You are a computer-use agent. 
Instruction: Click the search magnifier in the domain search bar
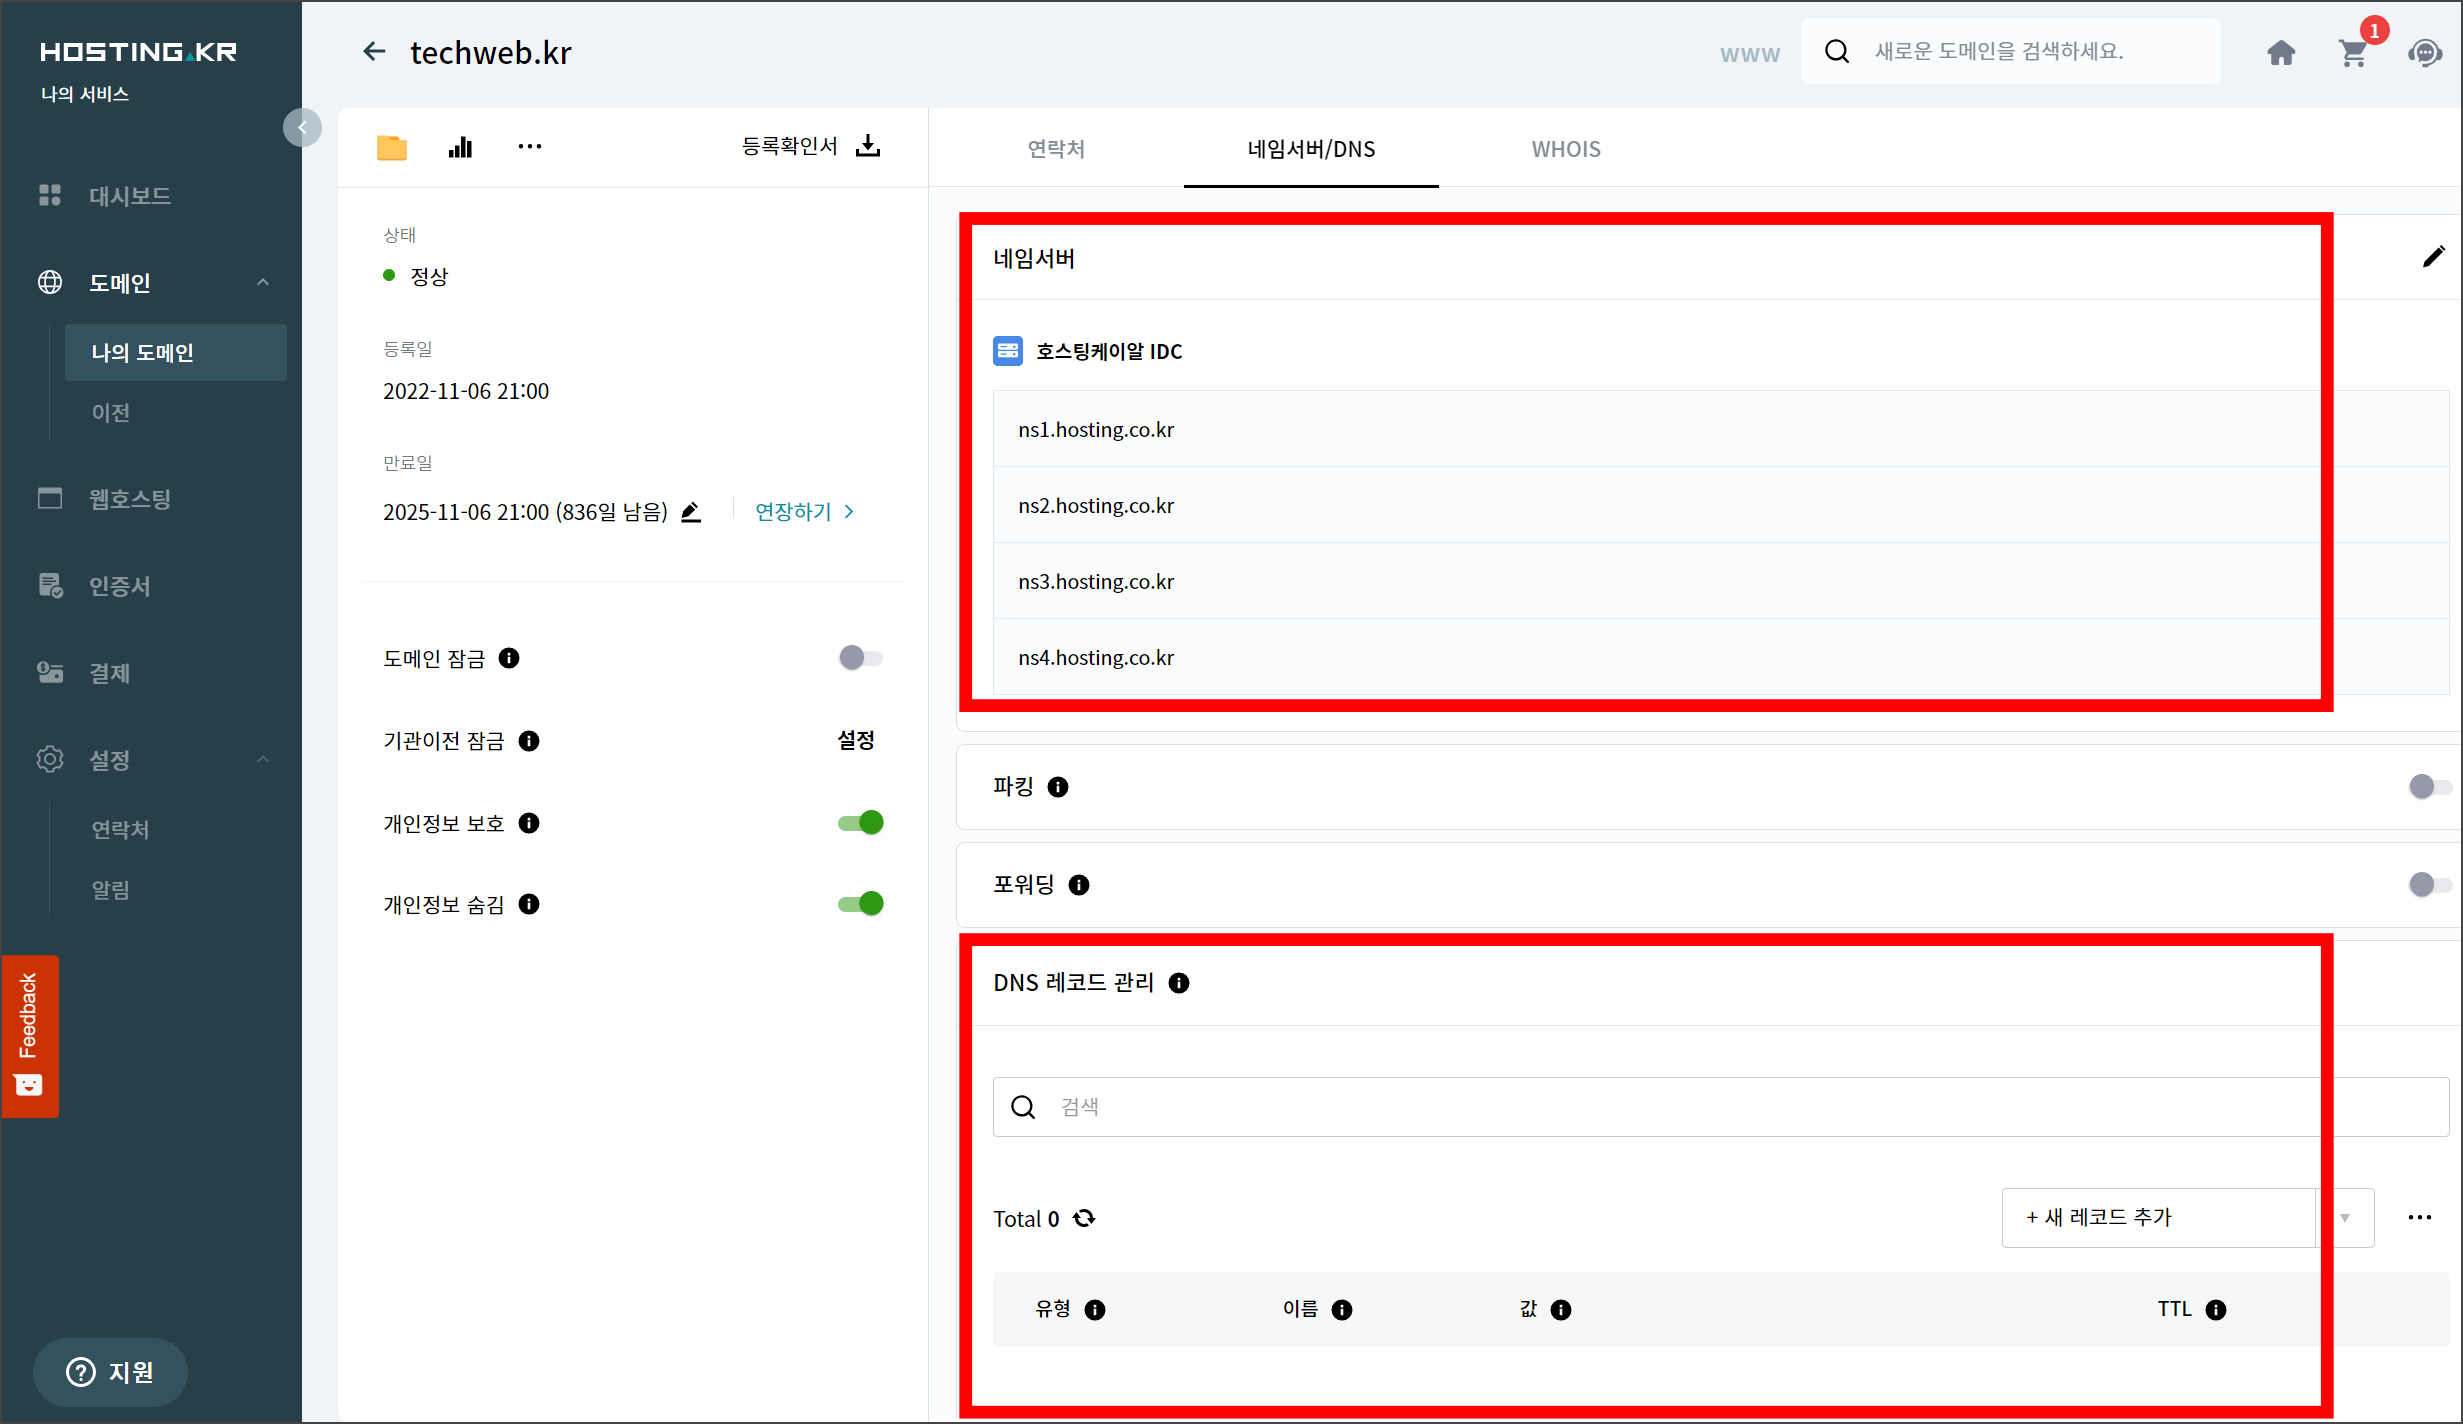(x=1837, y=51)
